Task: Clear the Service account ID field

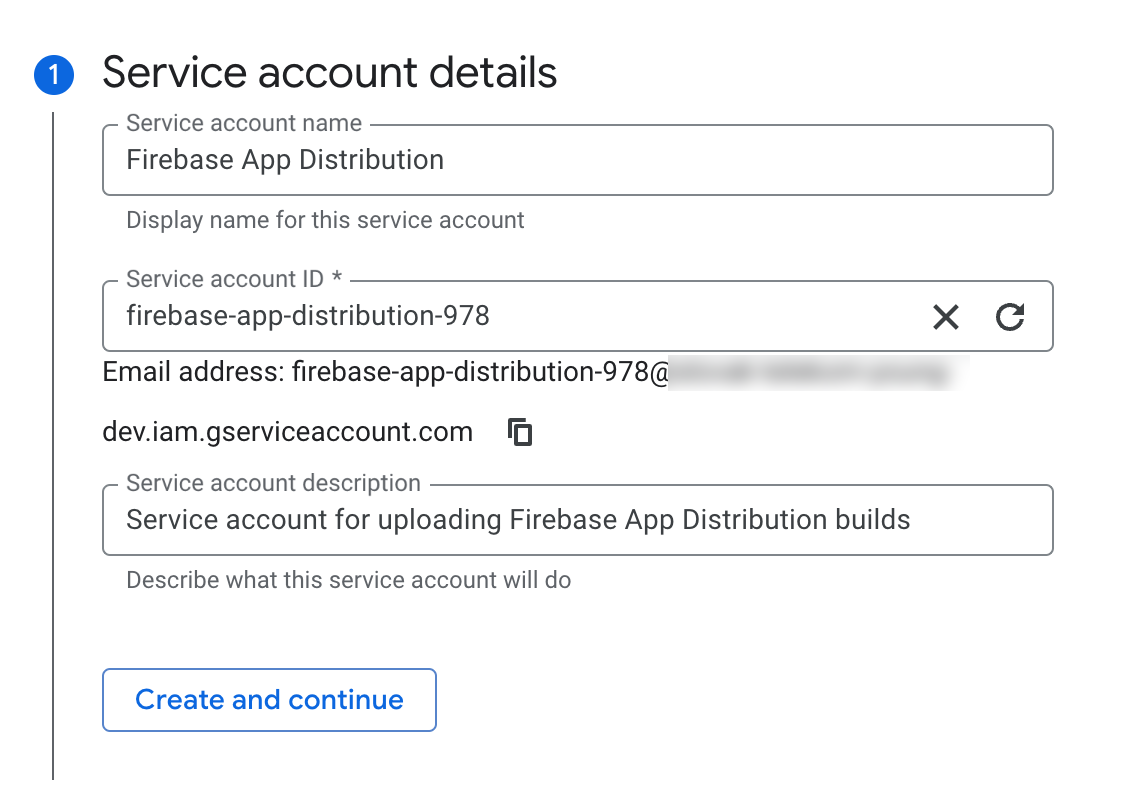Action: [x=945, y=317]
